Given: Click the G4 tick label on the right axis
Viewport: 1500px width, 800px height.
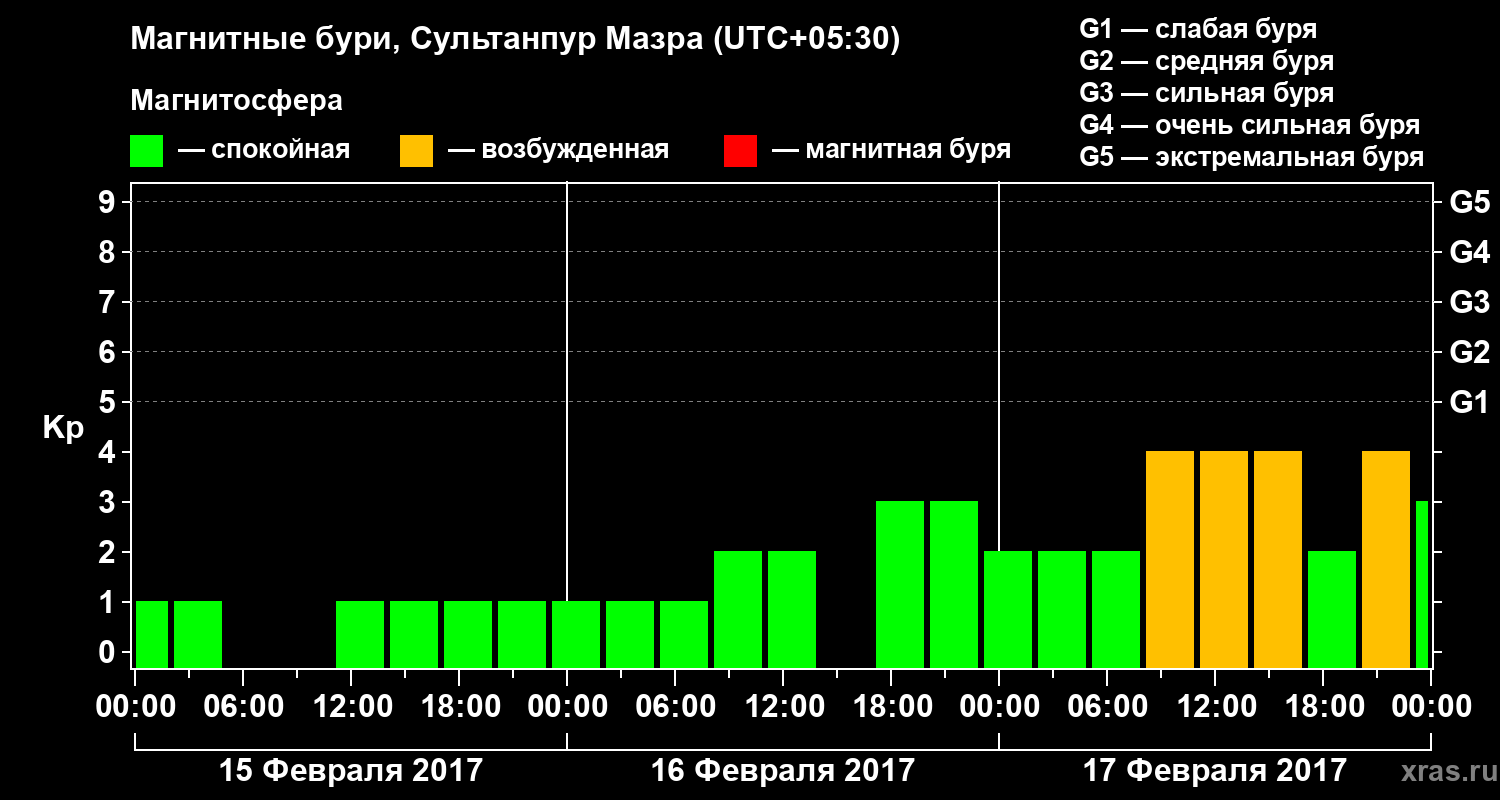Looking at the screenshot, I should (1469, 252).
